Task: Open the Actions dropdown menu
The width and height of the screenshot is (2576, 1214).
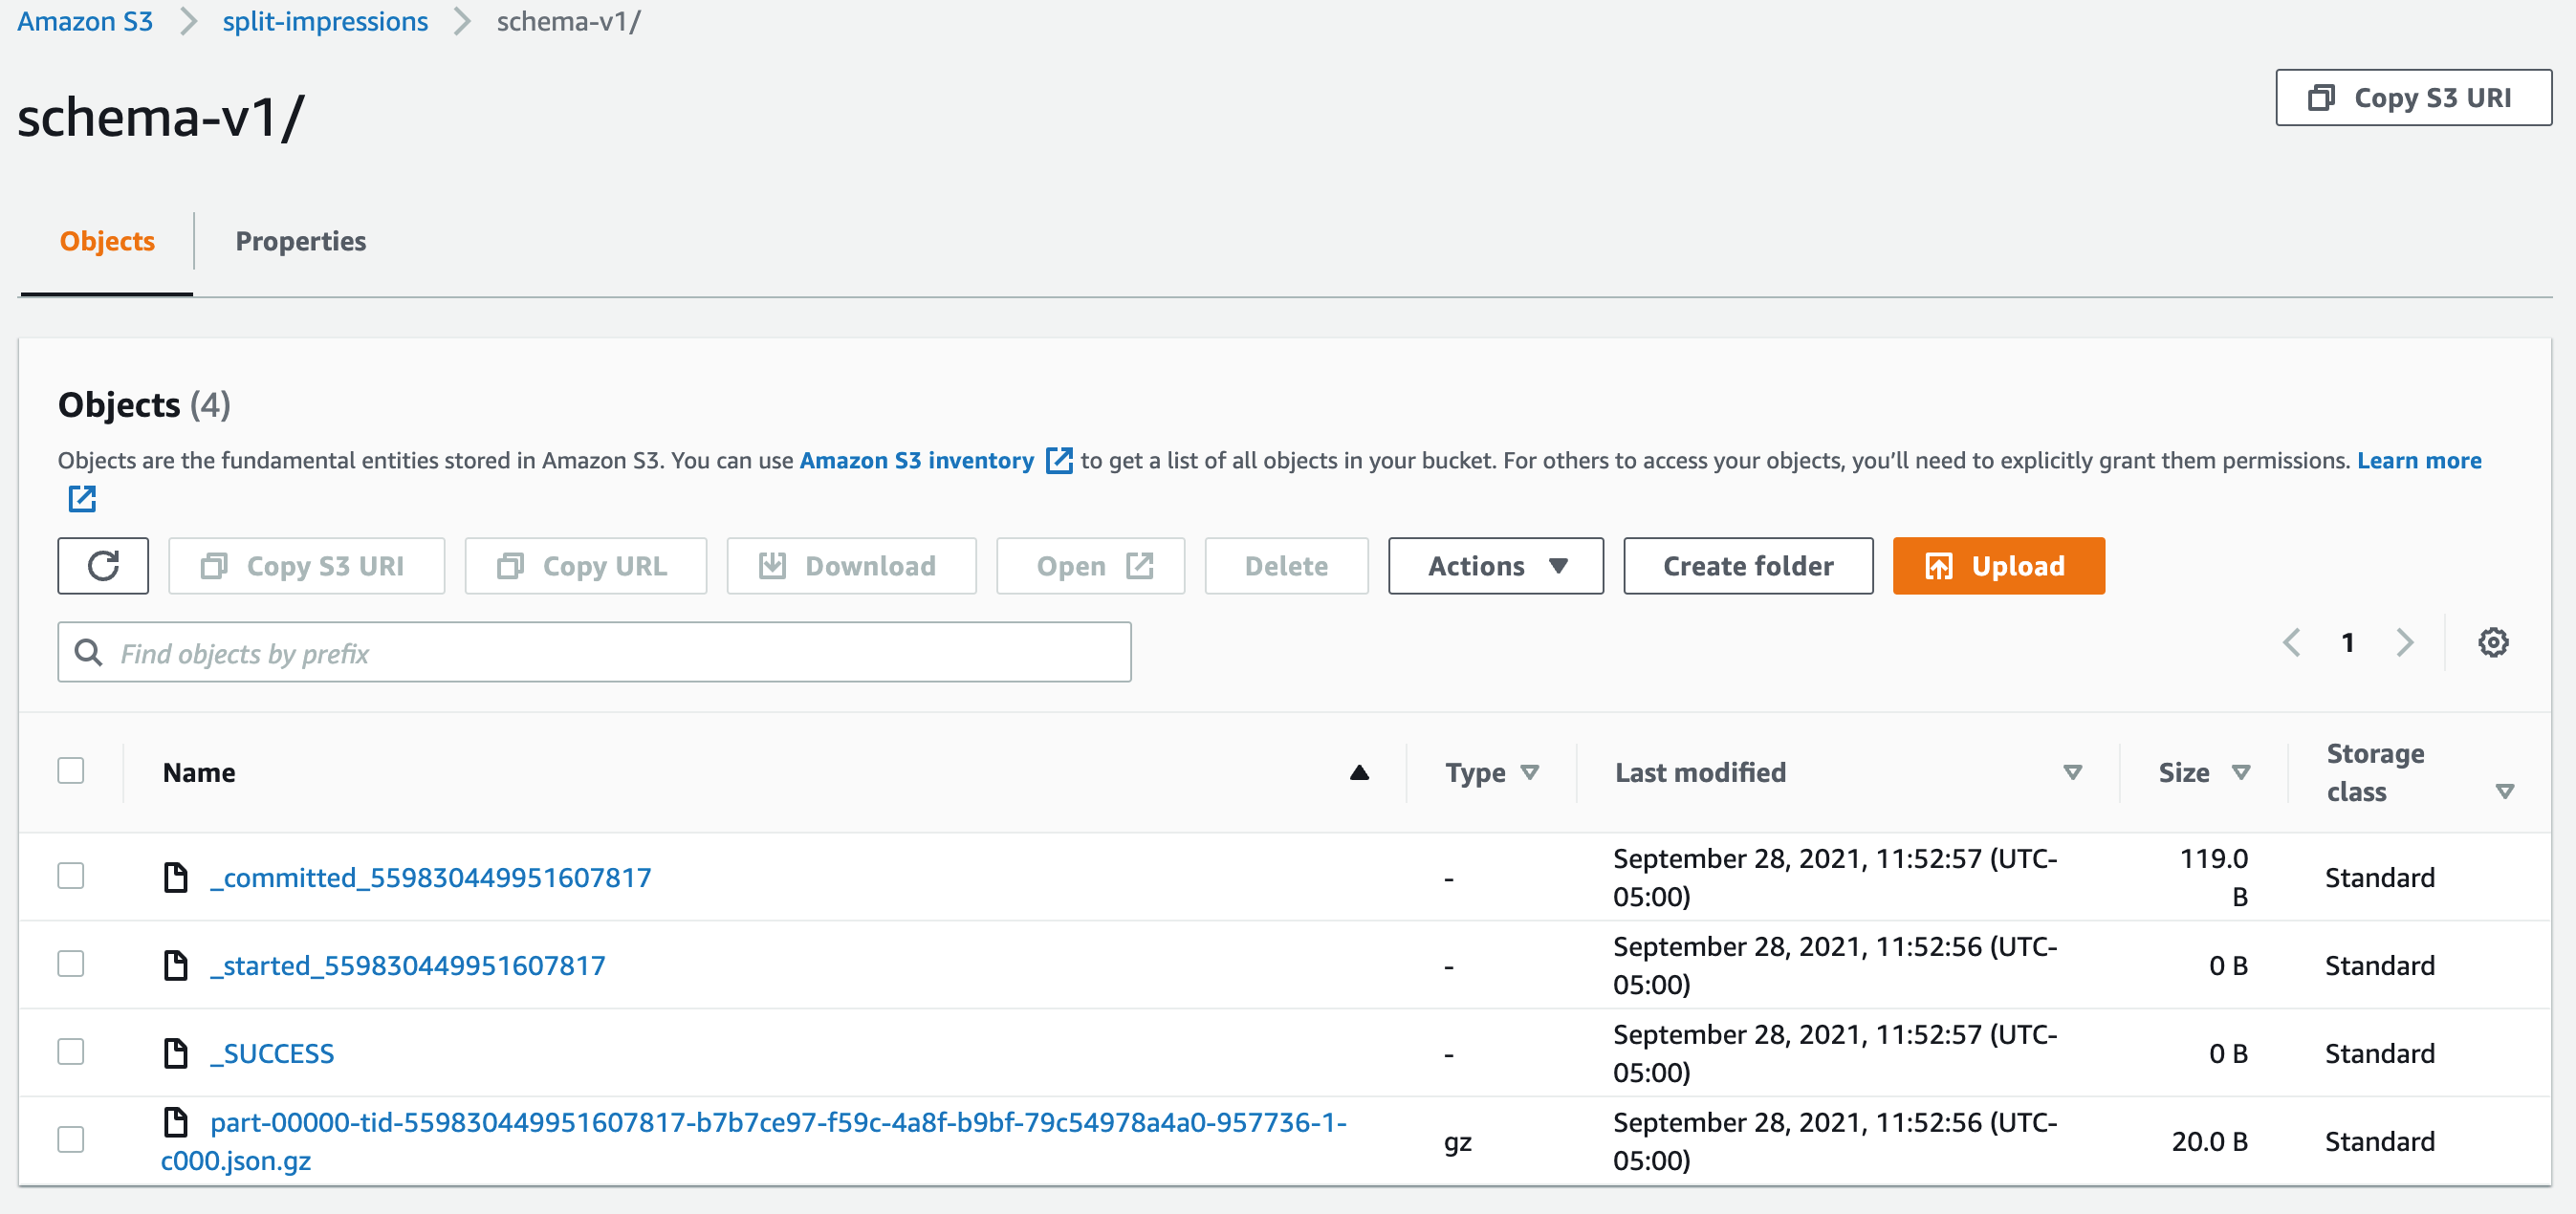Action: point(1495,566)
